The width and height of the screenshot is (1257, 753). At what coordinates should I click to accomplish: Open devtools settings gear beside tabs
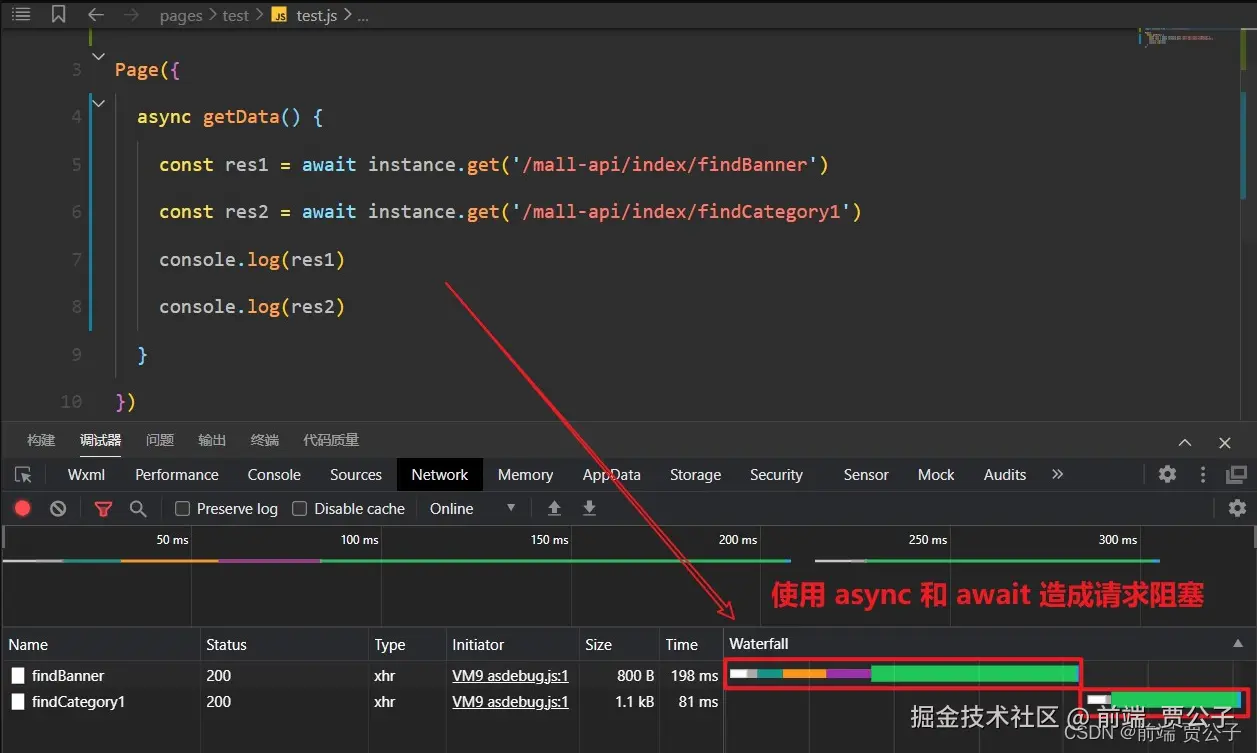tap(1167, 475)
